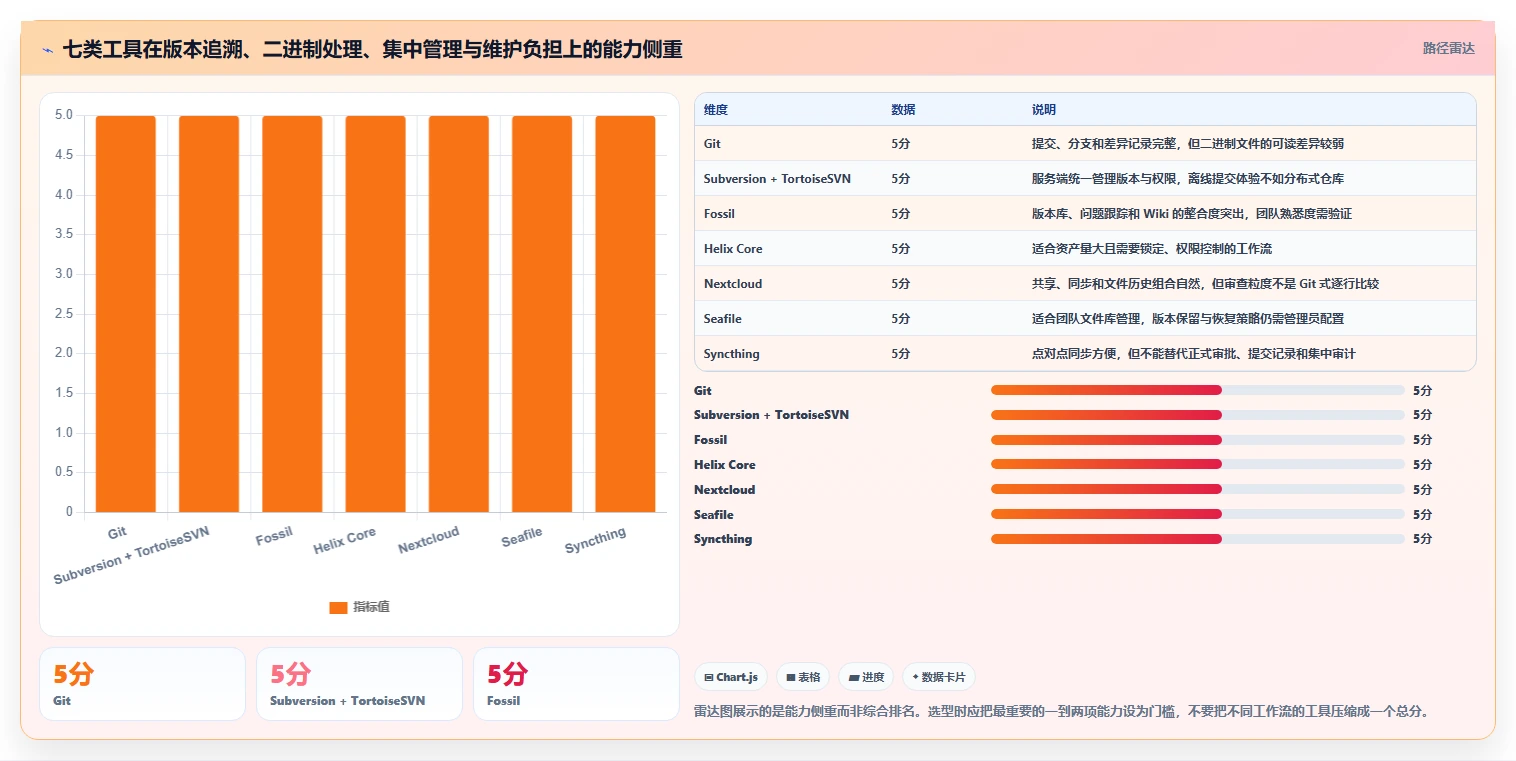This screenshot has height=761, width=1516.
Task: Click the Nextcloud progress bar
Action: 1198,489
